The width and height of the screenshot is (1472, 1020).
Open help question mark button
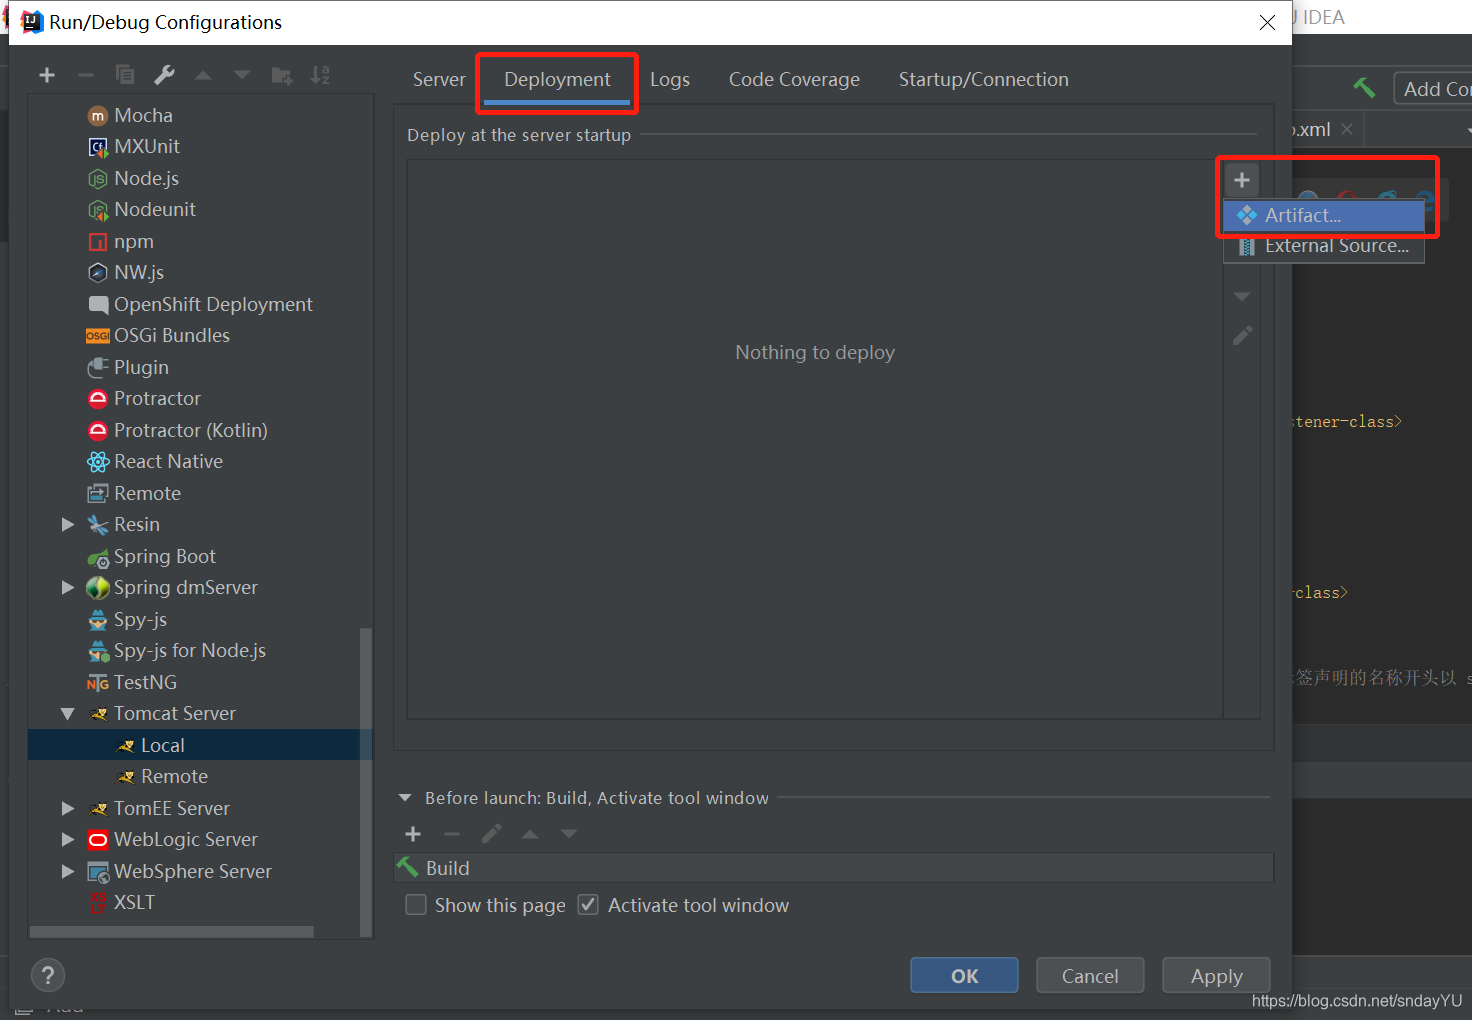(48, 975)
